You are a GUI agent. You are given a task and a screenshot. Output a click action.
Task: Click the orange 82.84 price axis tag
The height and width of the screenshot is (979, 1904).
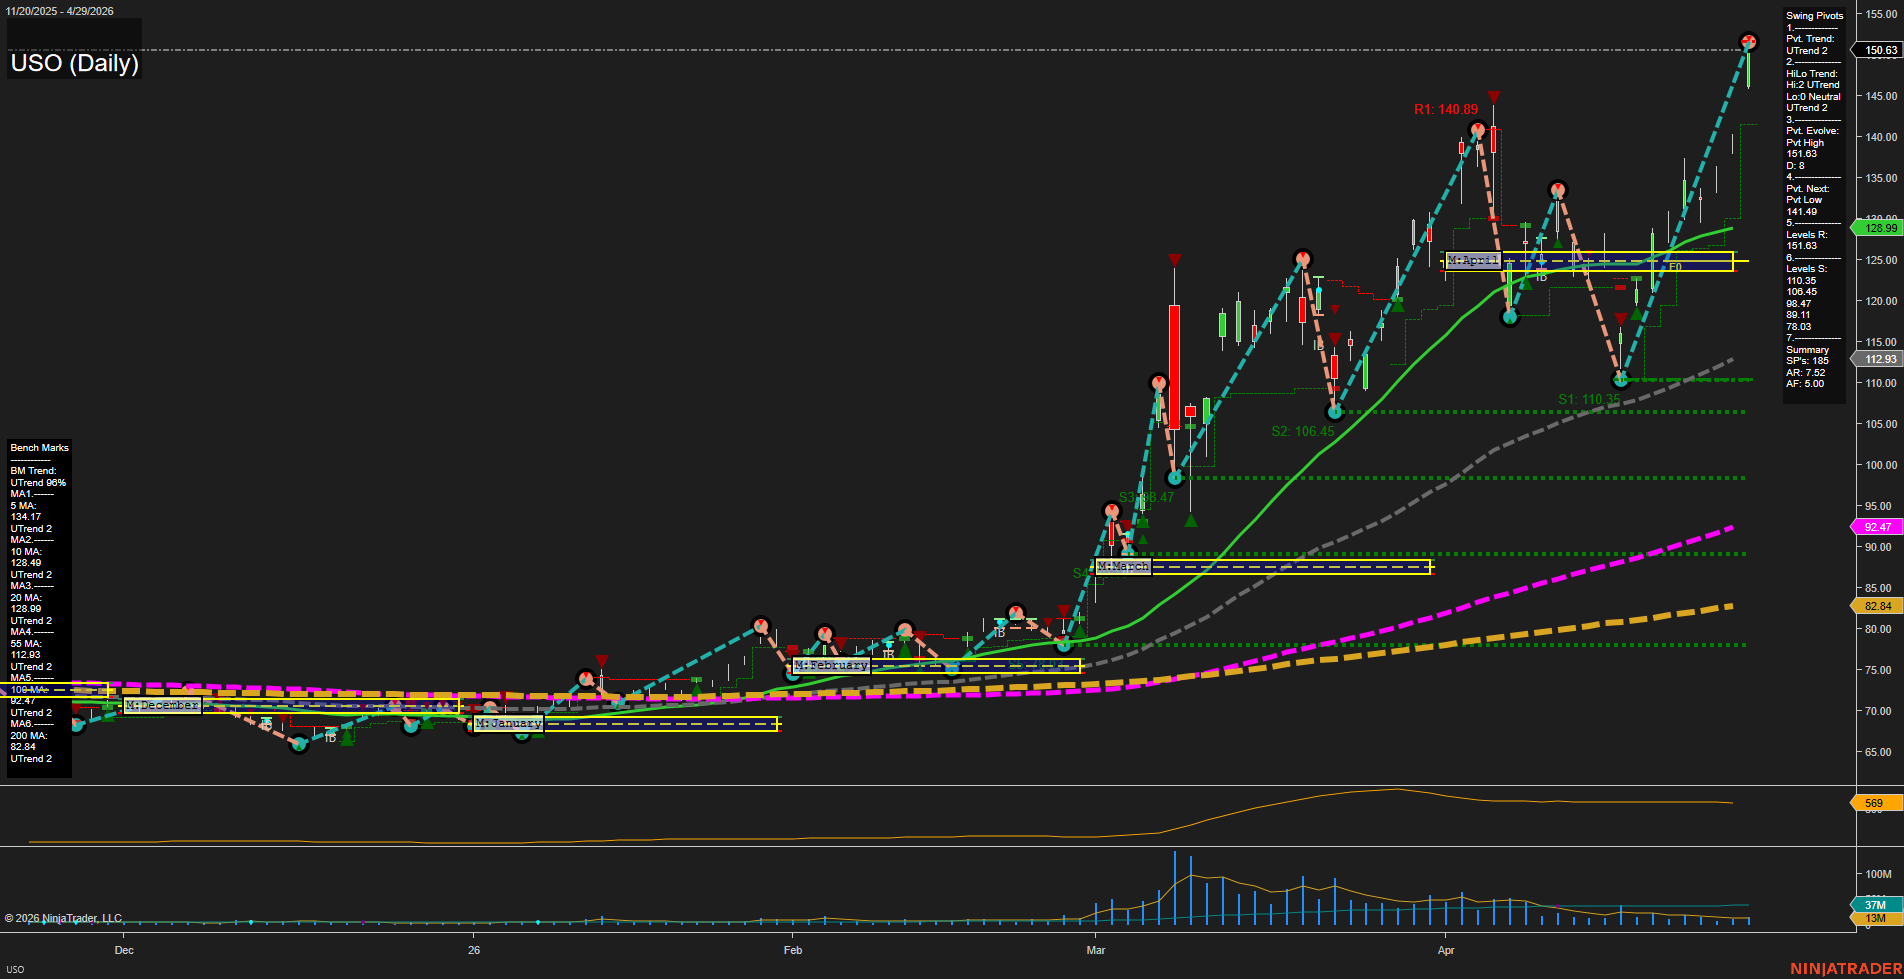coord(1877,606)
